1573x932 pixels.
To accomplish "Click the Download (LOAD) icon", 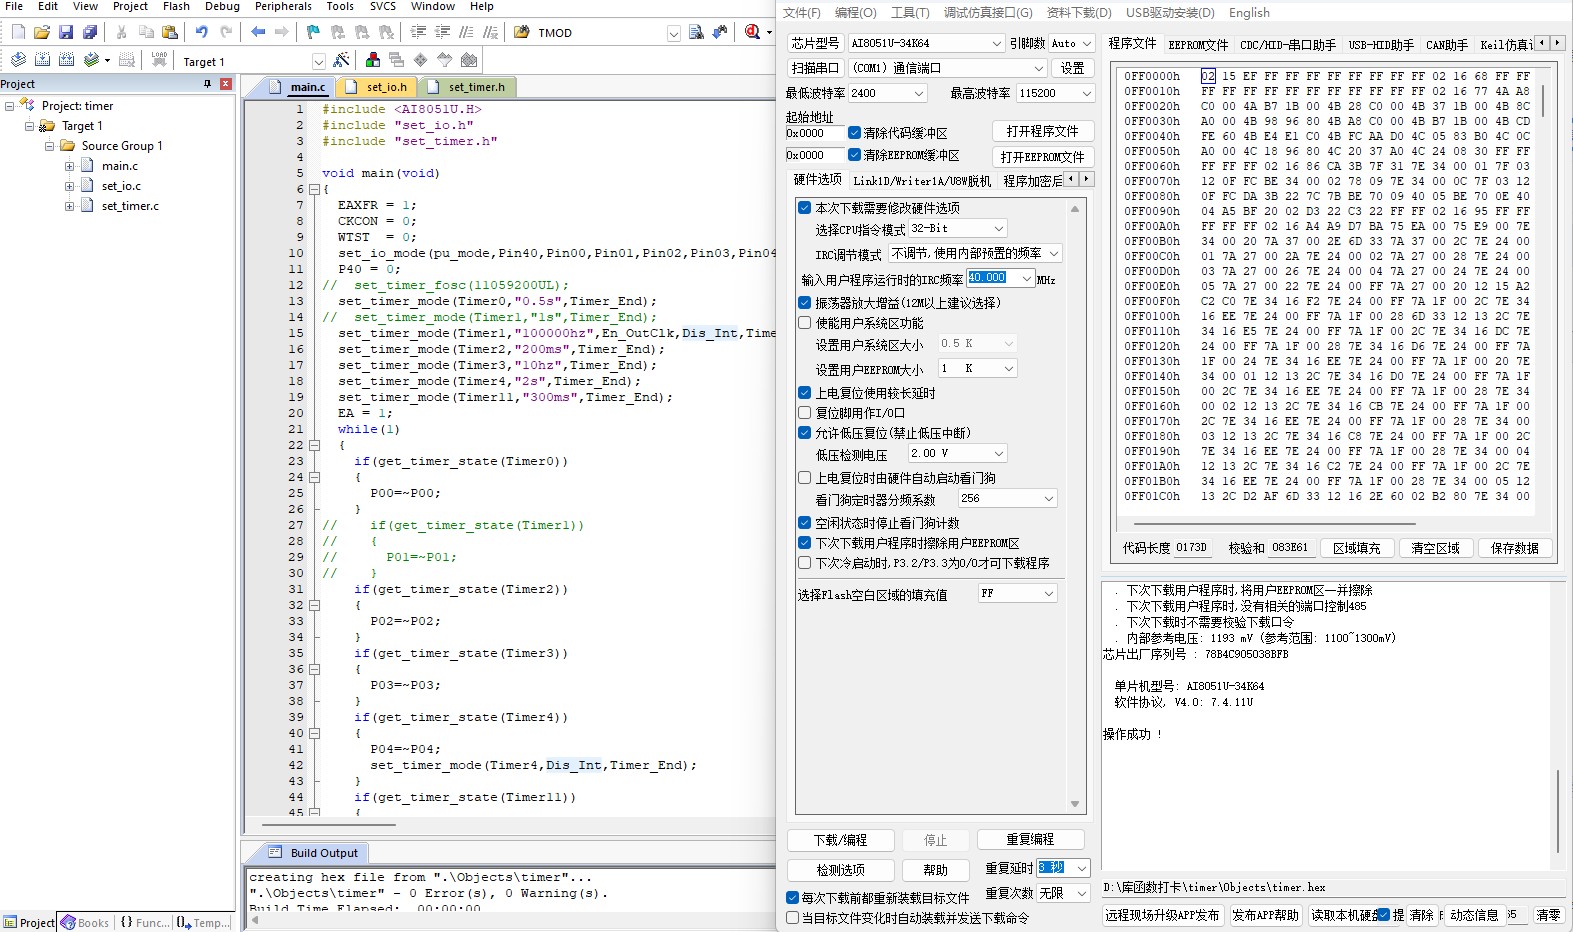I will (159, 60).
